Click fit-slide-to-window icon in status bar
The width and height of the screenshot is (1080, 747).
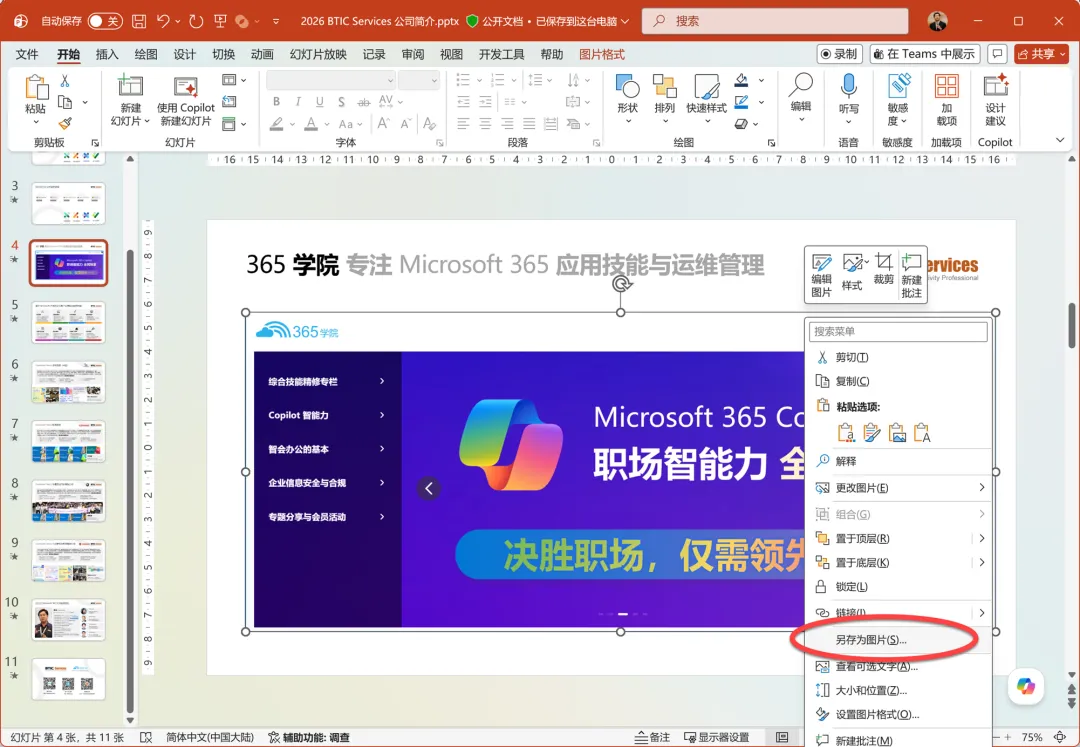[1060, 737]
